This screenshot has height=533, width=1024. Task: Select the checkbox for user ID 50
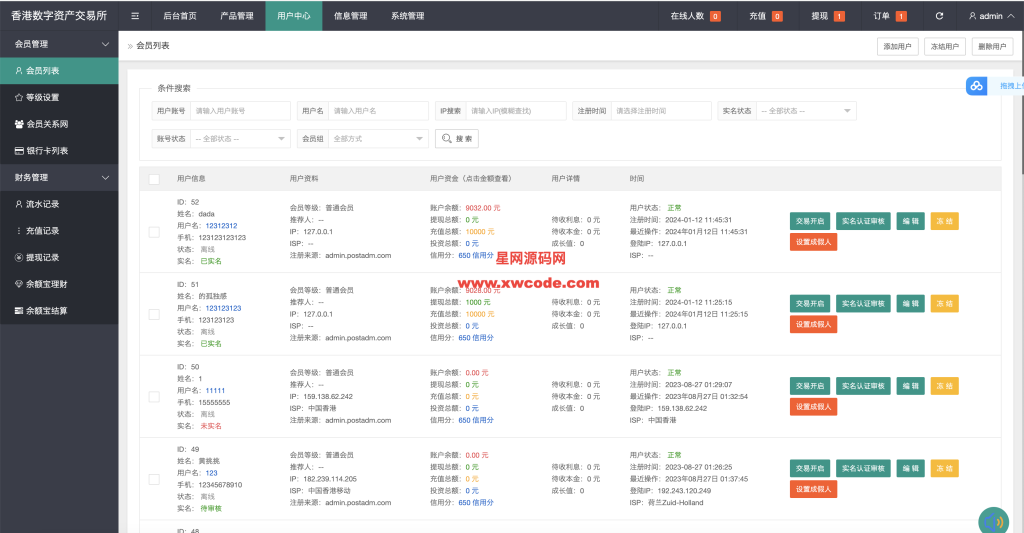[x=154, y=397]
